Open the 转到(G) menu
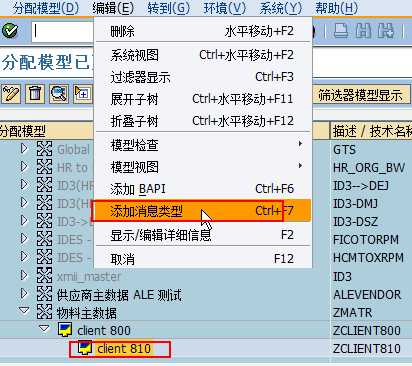 point(168,8)
